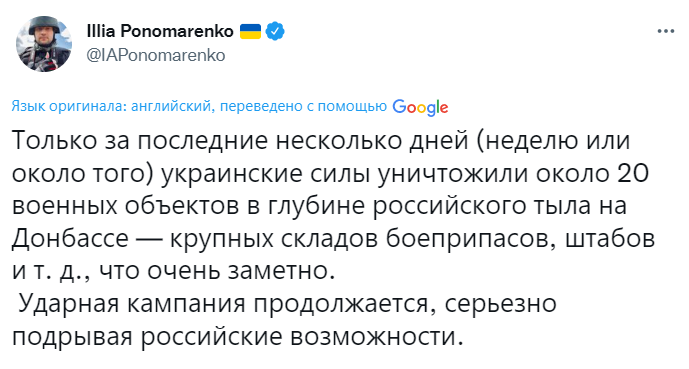689x369 pixels.
Task: Click the word "штабов" in tweet
Action: pos(610,239)
